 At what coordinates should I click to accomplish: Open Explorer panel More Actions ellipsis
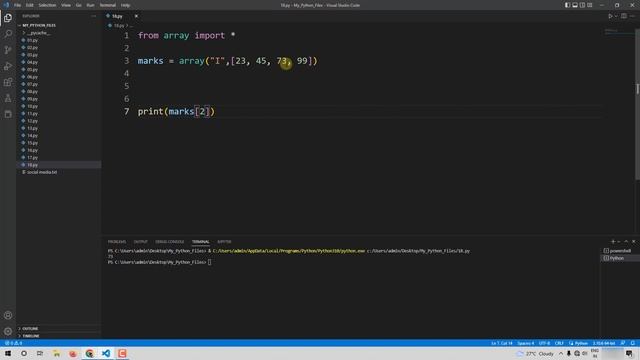point(93,16)
